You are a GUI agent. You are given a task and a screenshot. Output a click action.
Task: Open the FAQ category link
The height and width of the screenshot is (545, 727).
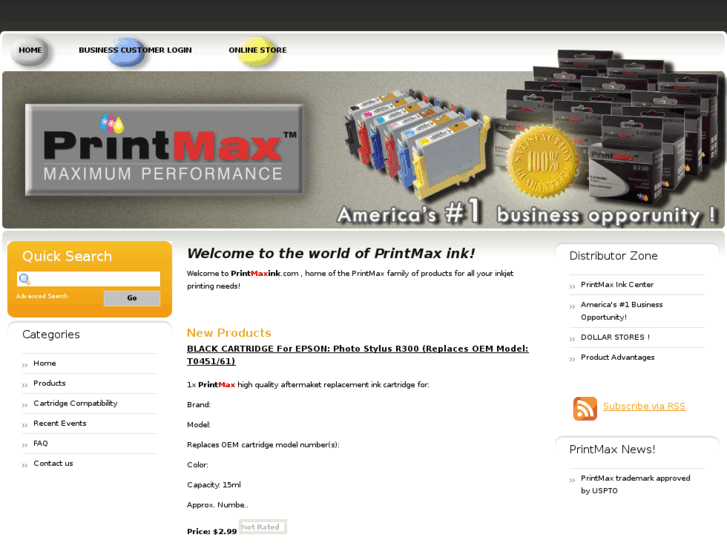[x=40, y=443]
